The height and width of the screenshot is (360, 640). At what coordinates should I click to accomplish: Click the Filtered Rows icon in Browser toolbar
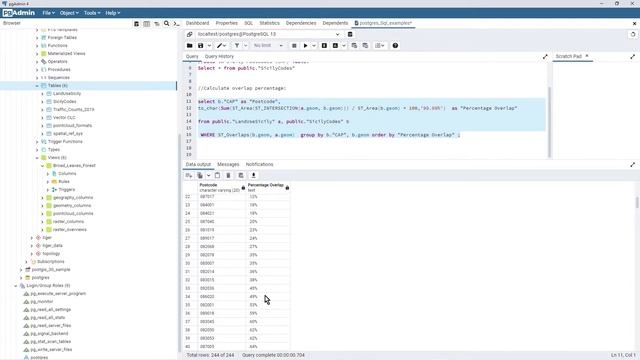pyautogui.click(x=157, y=24)
